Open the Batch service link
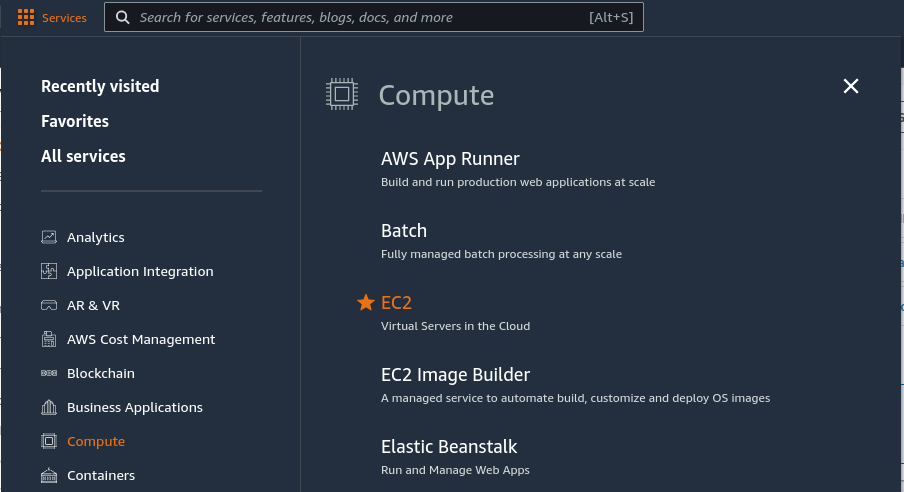The width and height of the screenshot is (904, 492). 404,230
